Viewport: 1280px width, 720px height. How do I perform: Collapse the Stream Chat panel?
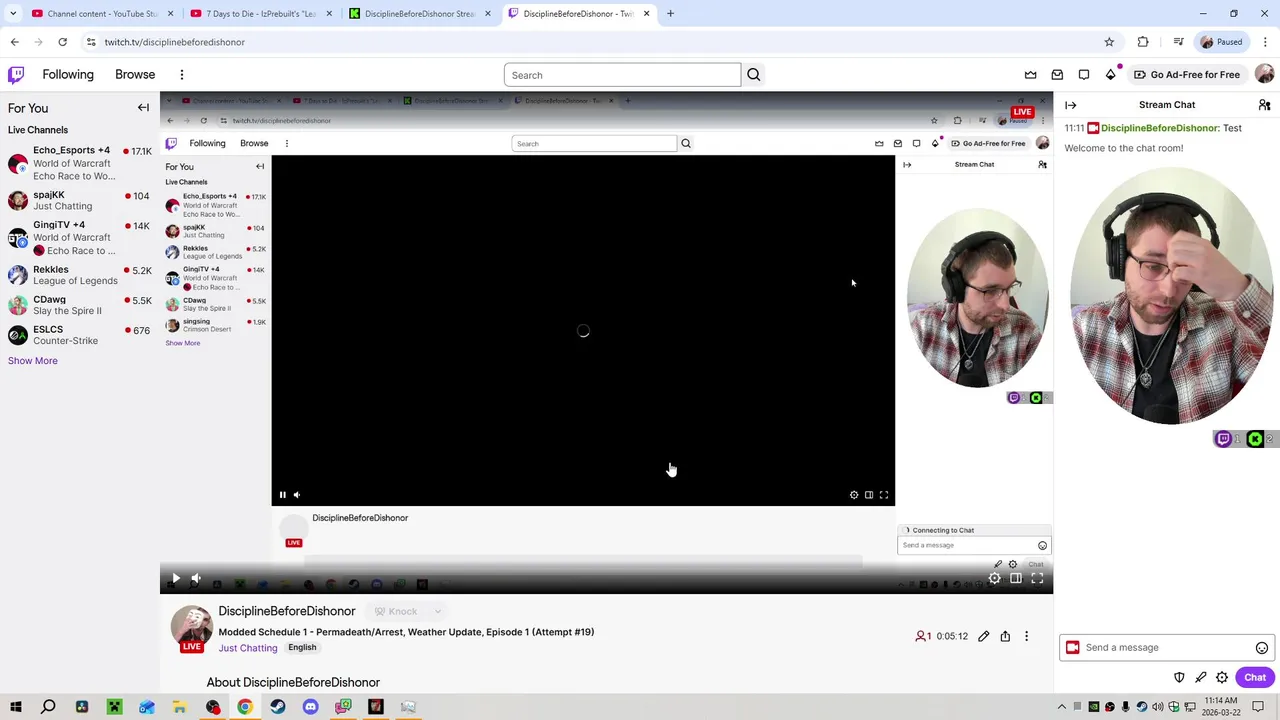point(1071,105)
